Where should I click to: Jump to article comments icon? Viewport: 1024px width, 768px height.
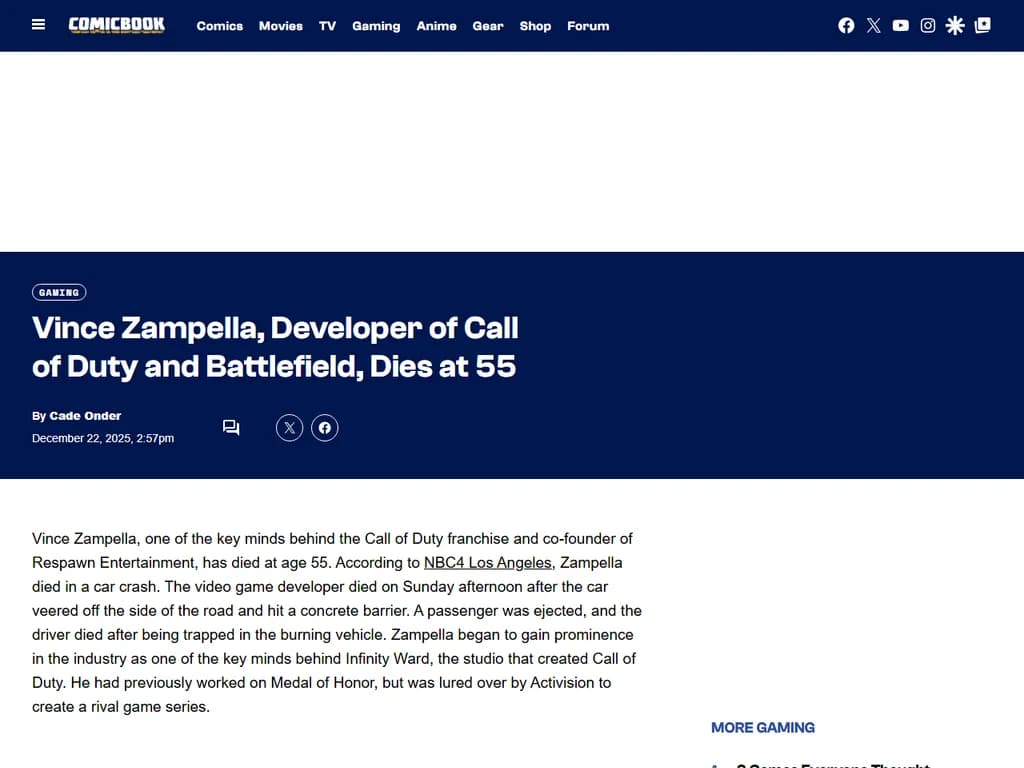[231, 428]
